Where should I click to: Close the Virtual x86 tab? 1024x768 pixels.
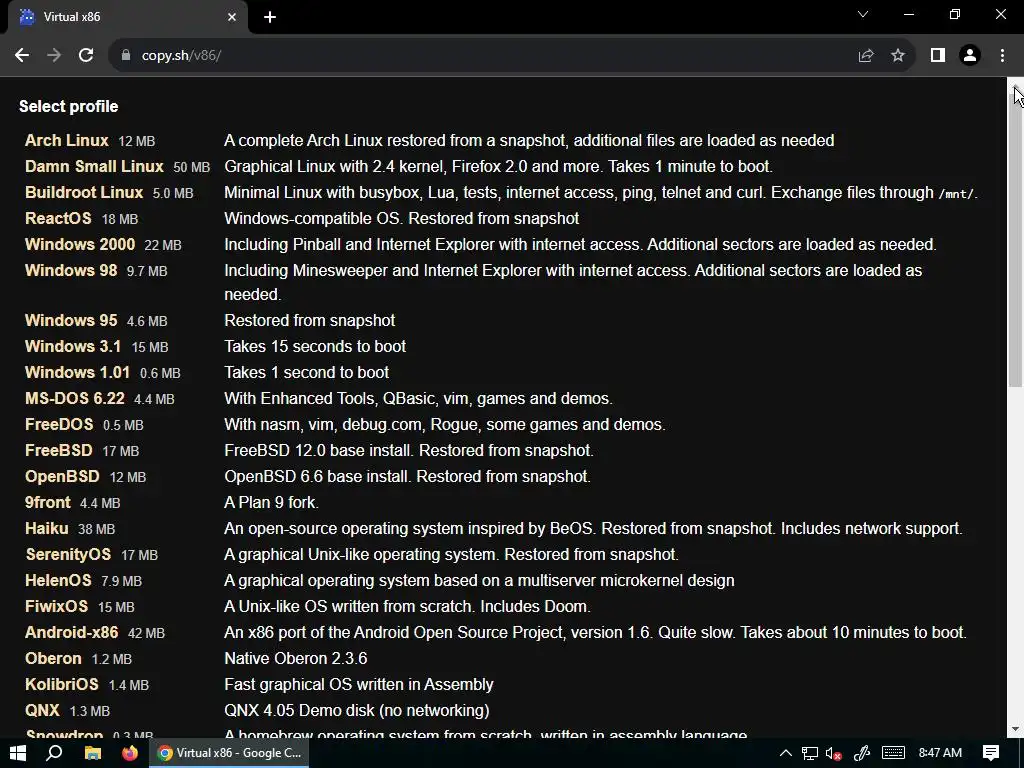[232, 17]
